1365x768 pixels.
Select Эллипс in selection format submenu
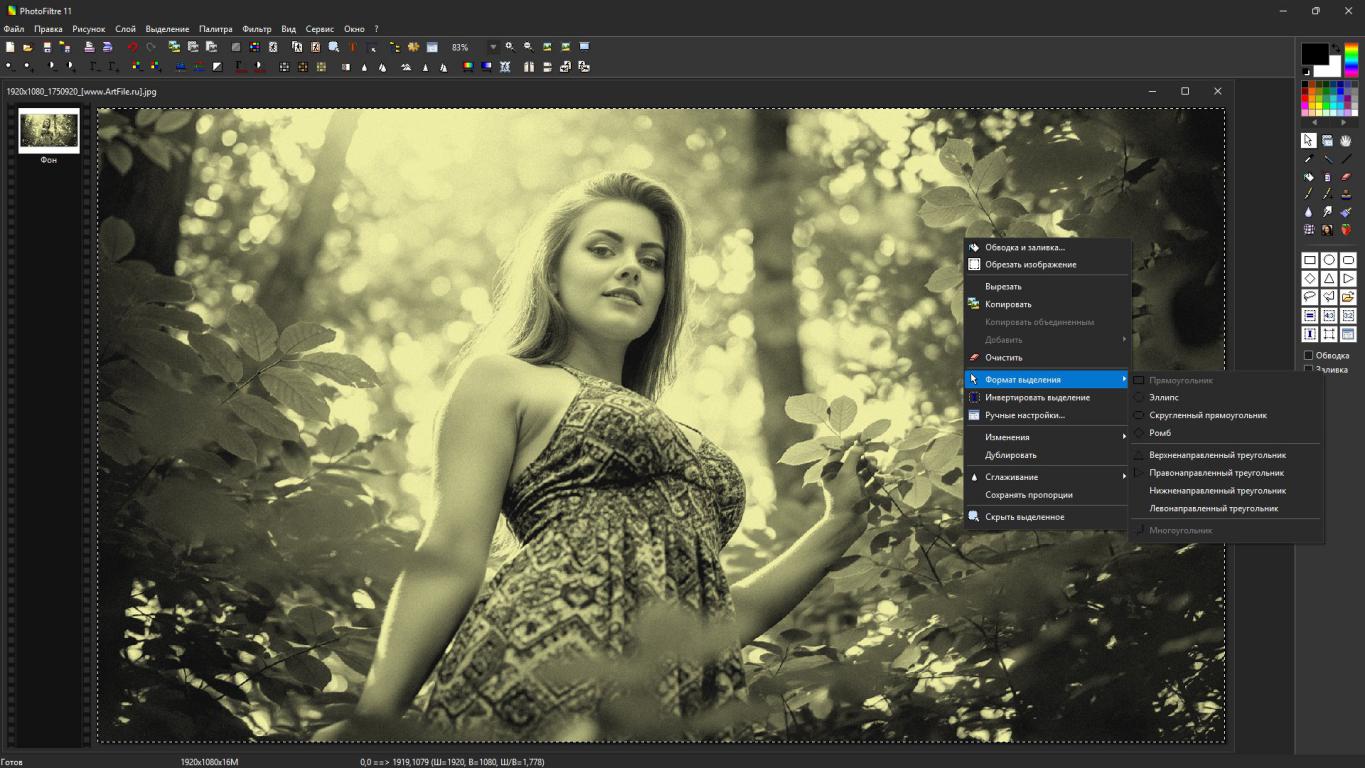[x=1164, y=398]
